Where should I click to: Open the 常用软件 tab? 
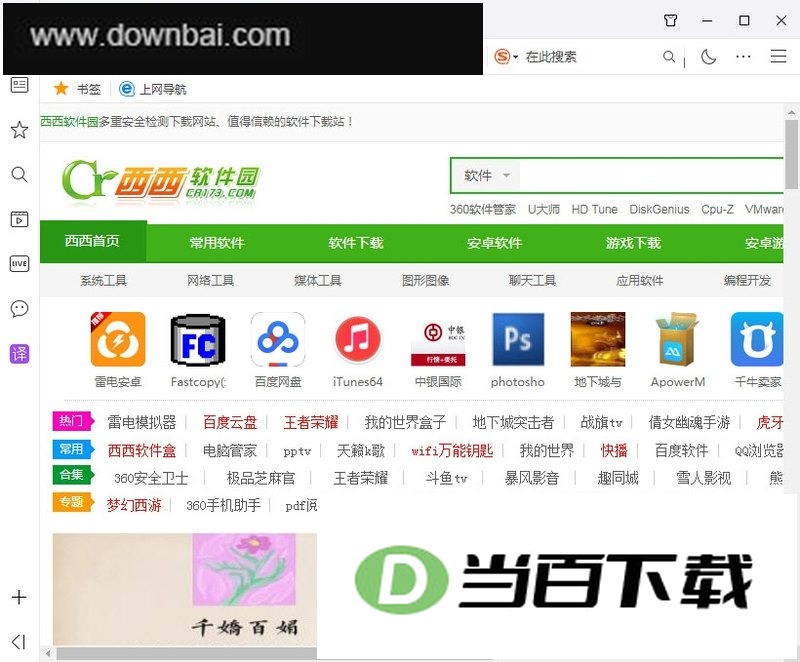[x=217, y=243]
